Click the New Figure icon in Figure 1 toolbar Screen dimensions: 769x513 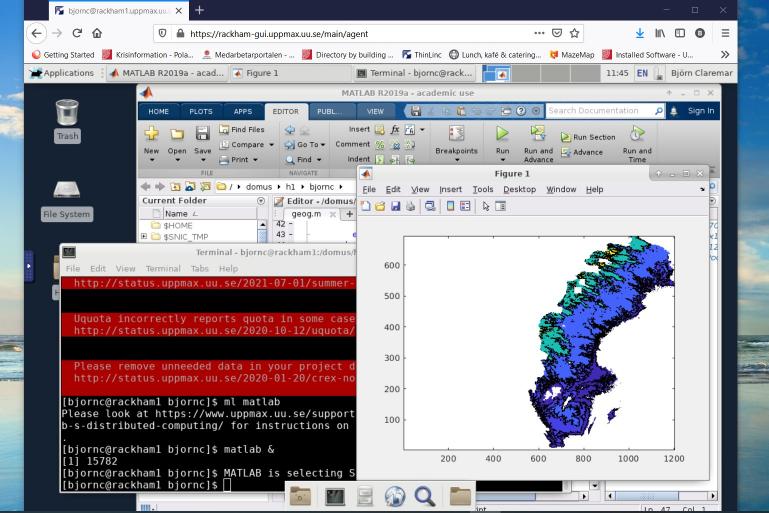(365, 206)
